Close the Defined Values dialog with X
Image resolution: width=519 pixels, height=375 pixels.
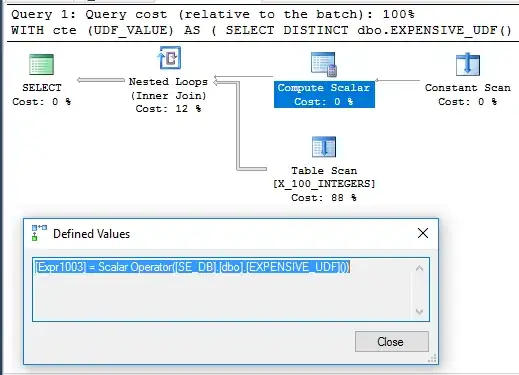pos(423,233)
